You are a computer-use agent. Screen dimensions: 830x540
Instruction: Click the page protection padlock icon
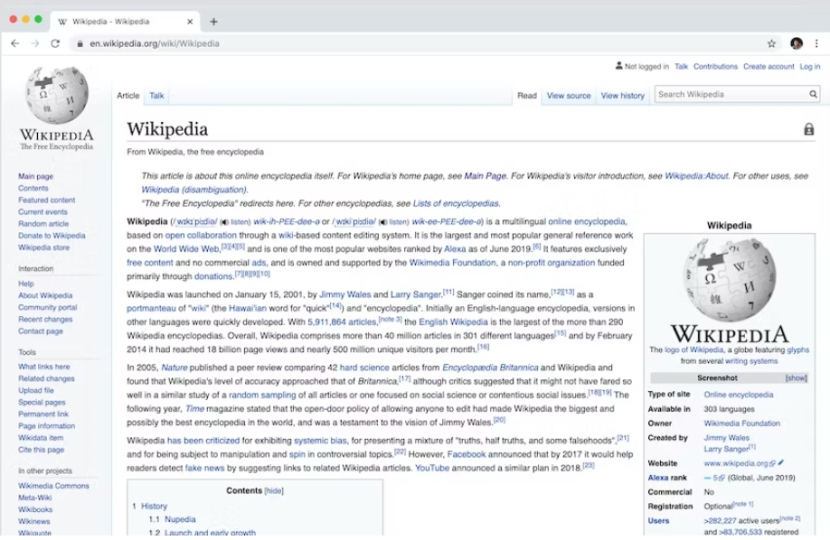pyautogui.click(x=808, y=129)
